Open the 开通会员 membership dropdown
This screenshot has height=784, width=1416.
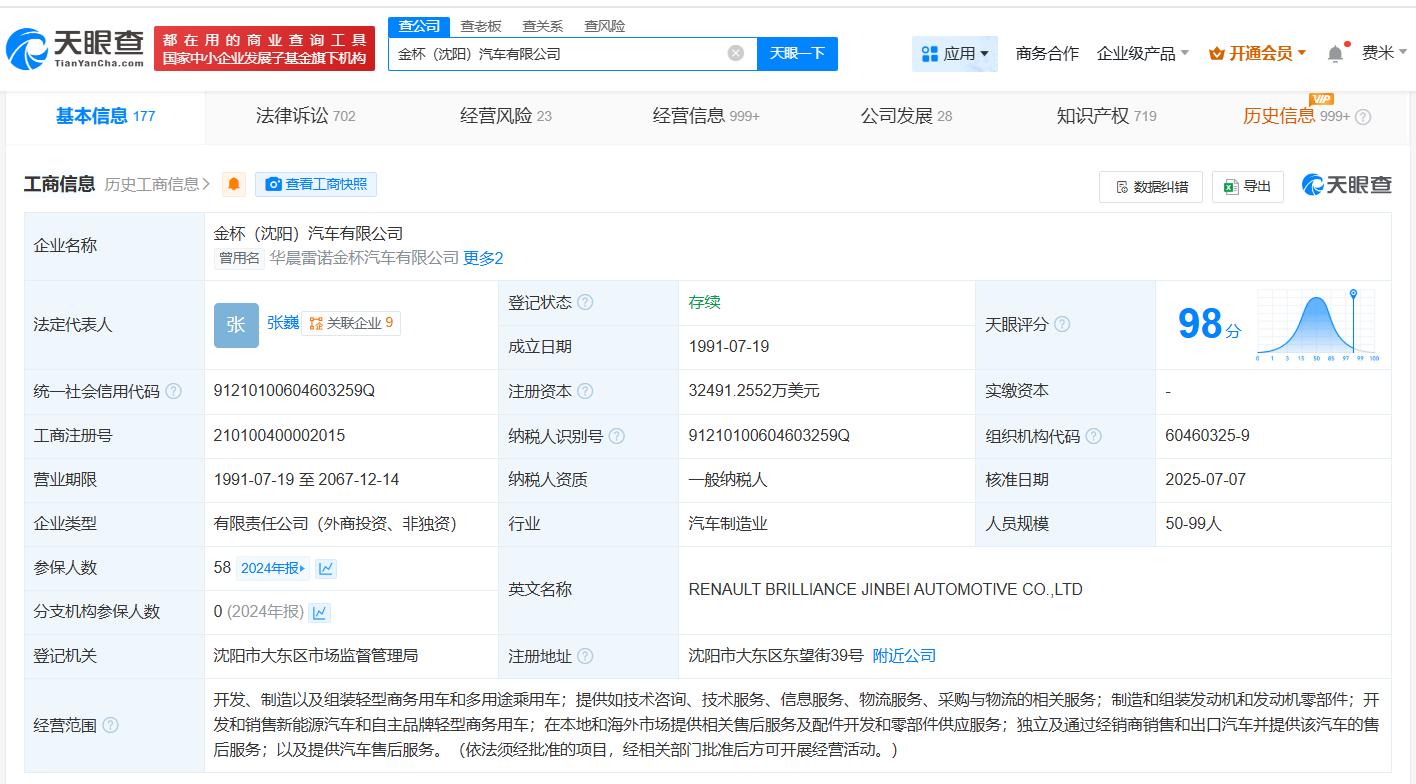click(1257, 54)
